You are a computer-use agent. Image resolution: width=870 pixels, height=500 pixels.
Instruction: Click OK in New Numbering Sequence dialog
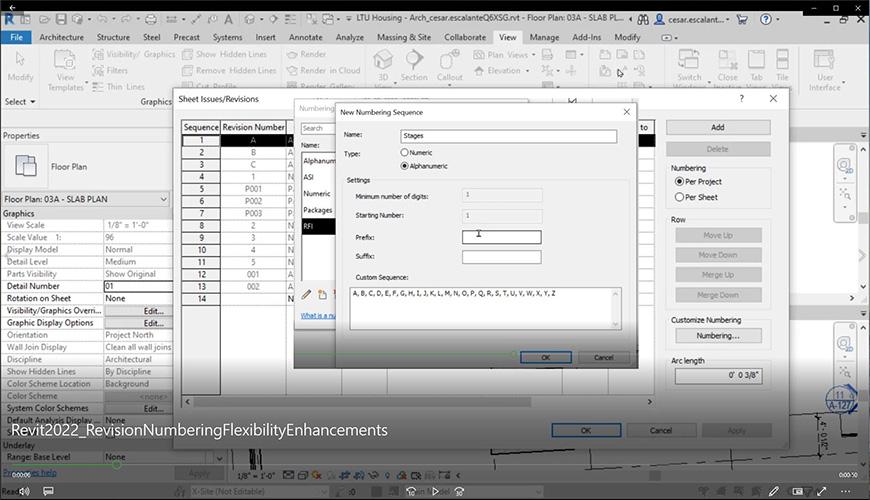point(545,357)
